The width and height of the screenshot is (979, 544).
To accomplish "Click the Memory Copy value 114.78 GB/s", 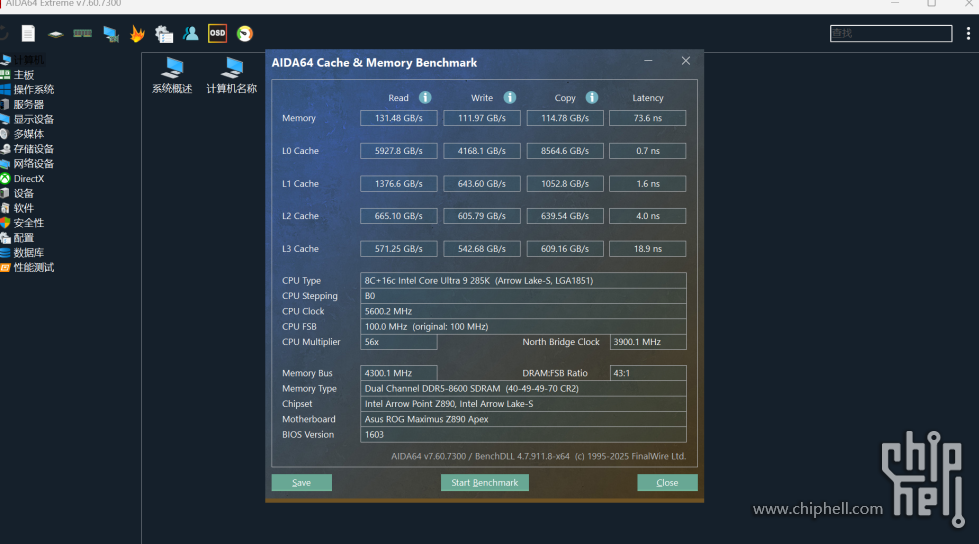I will point(565,118).
